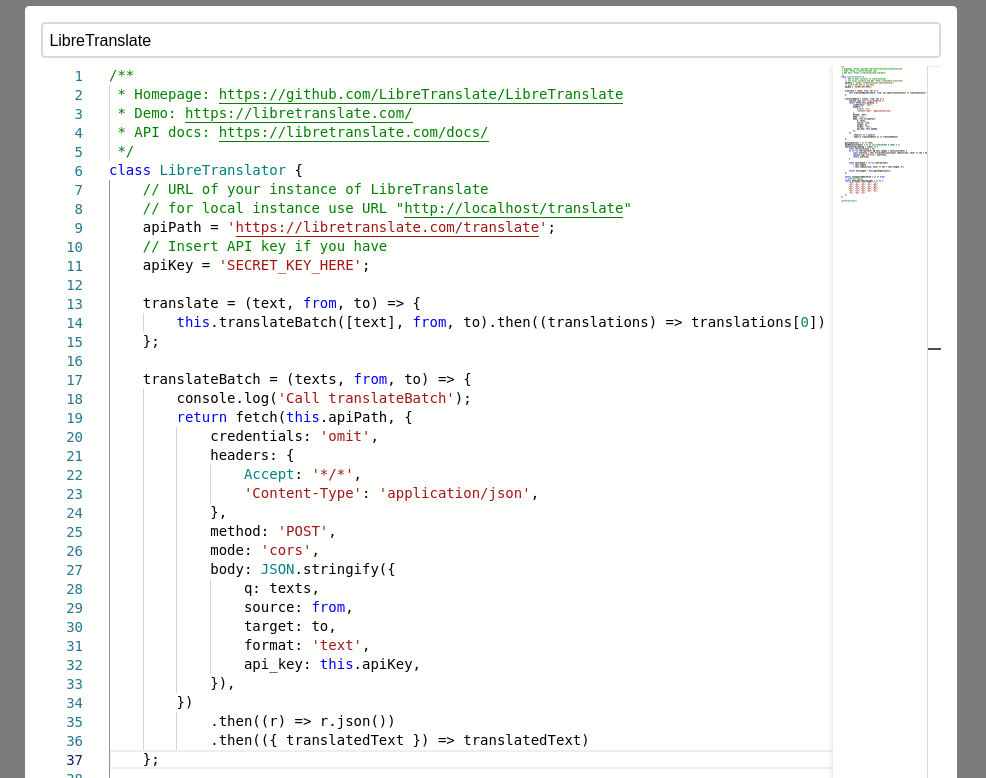This screenshot has width=986, height=778.
Task: Click line number 37 in the gutter
Action: click(75, 760)
